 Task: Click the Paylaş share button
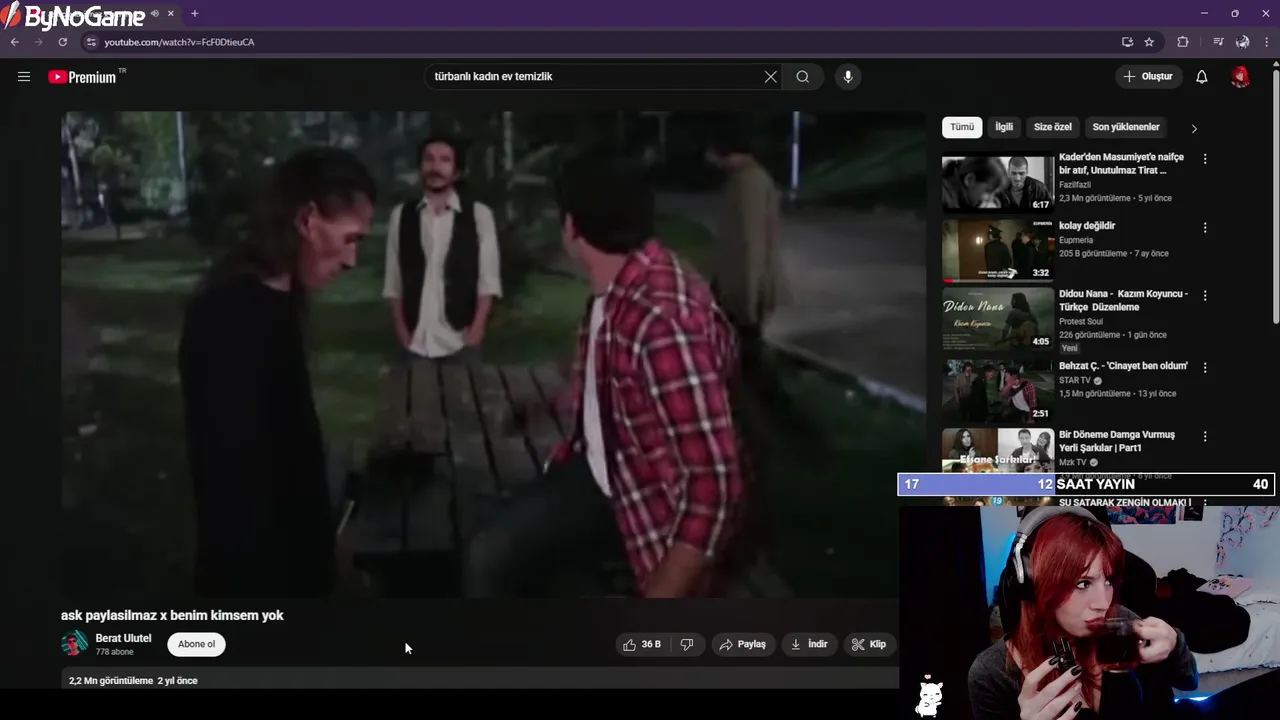(x=742, y=645)
